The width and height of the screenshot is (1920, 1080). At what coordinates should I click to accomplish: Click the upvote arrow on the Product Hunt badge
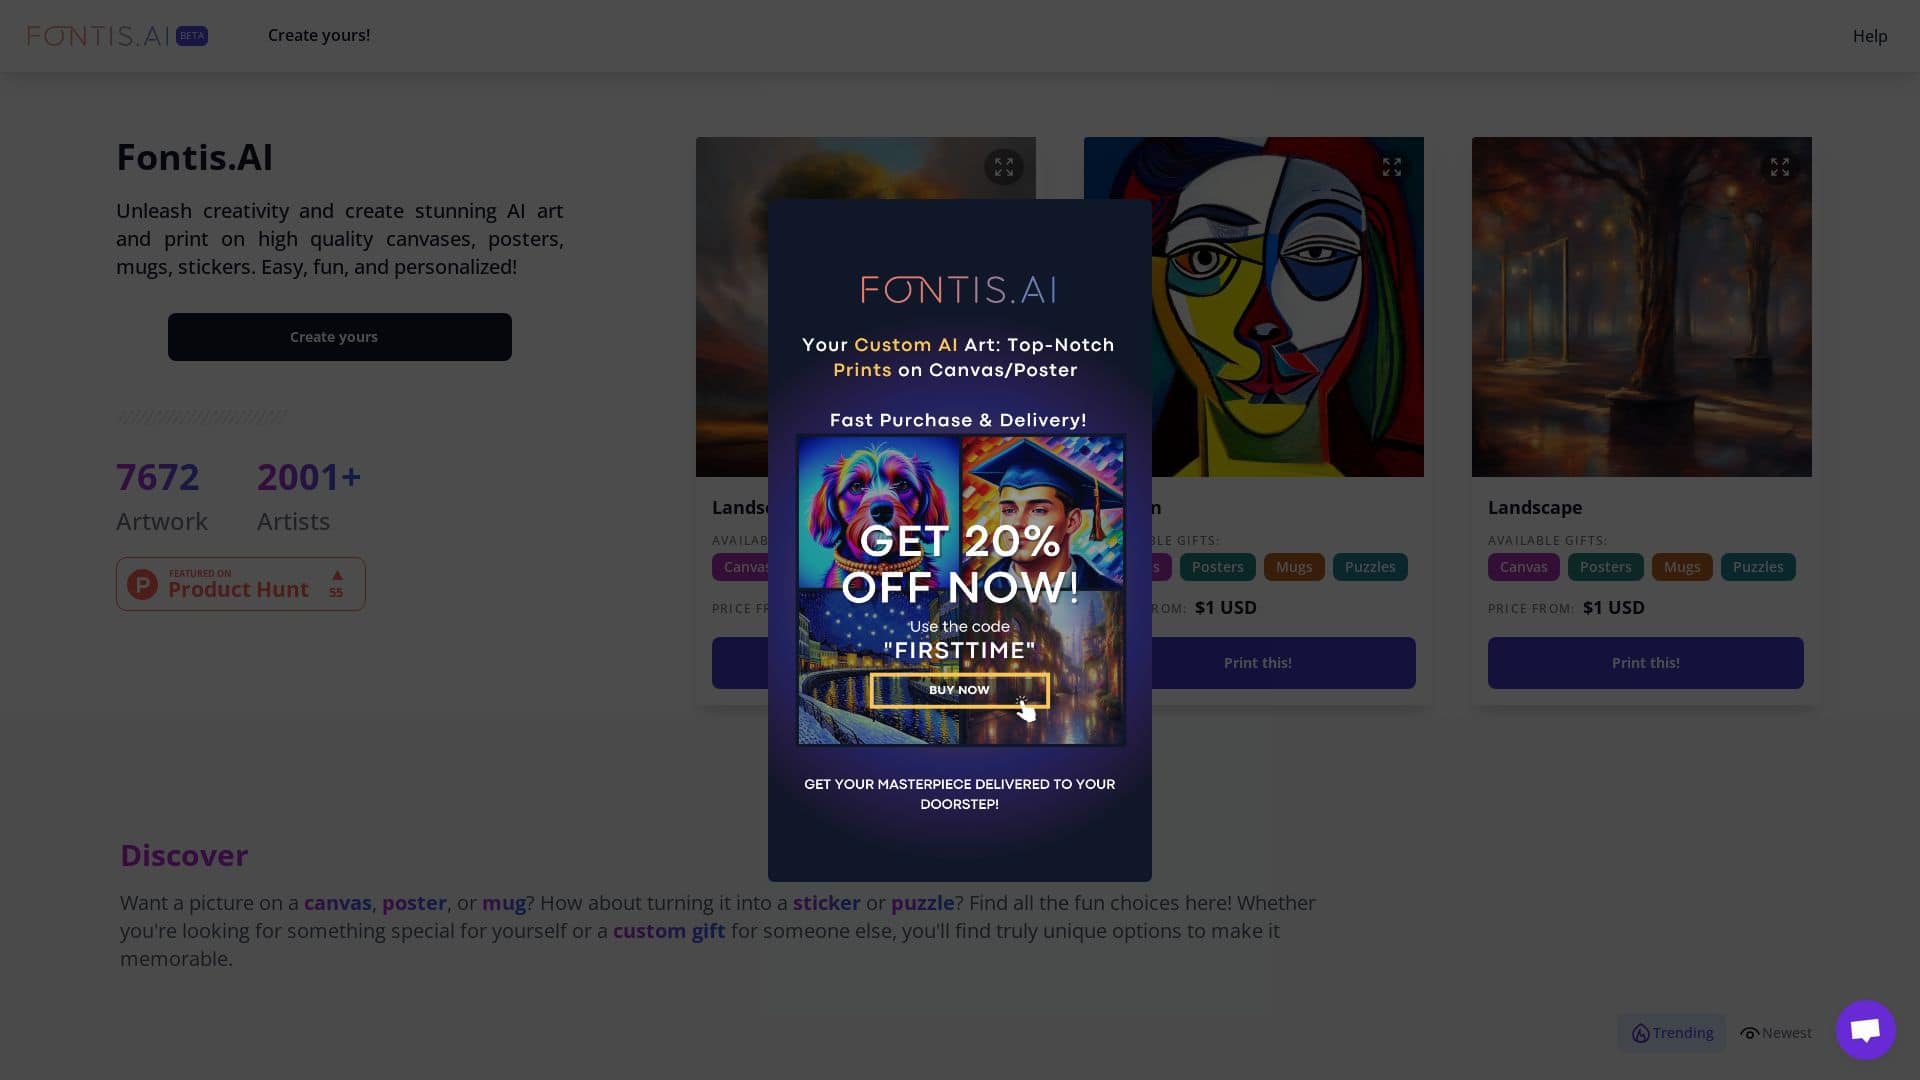click(x=337, y=575)
